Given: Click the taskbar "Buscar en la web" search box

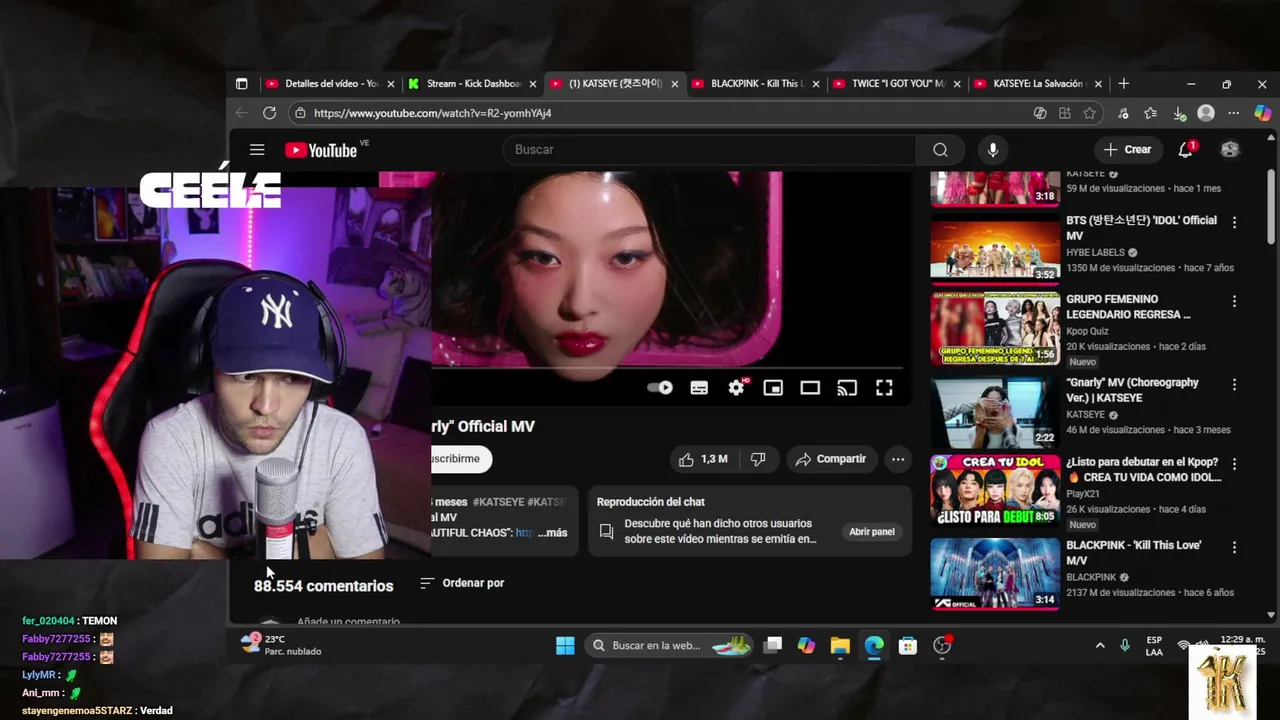Looking at the screenshot, I should coord(667,646).
